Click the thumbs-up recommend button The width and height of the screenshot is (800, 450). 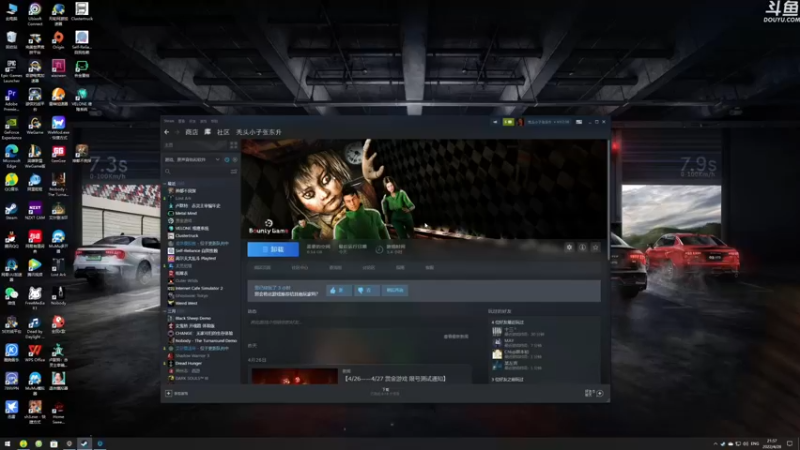click(339, 290)
